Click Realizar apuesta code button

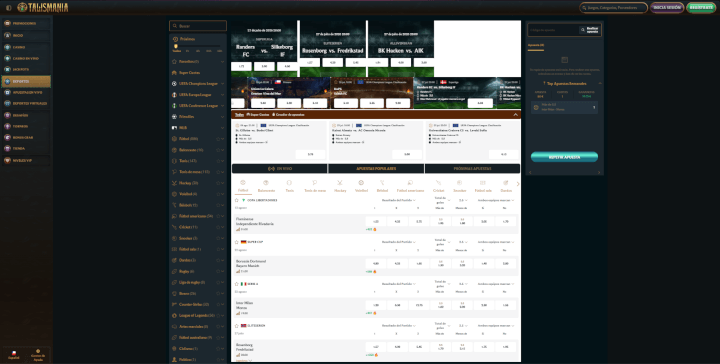point(590,30)
